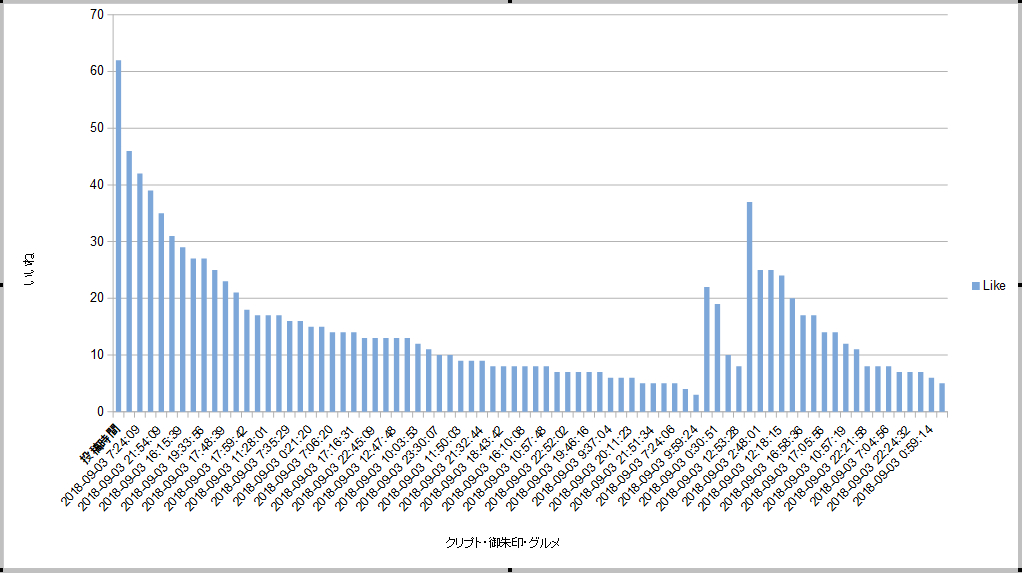
Task: Click the 22-like bar after the dip
Action: (706, 349)
